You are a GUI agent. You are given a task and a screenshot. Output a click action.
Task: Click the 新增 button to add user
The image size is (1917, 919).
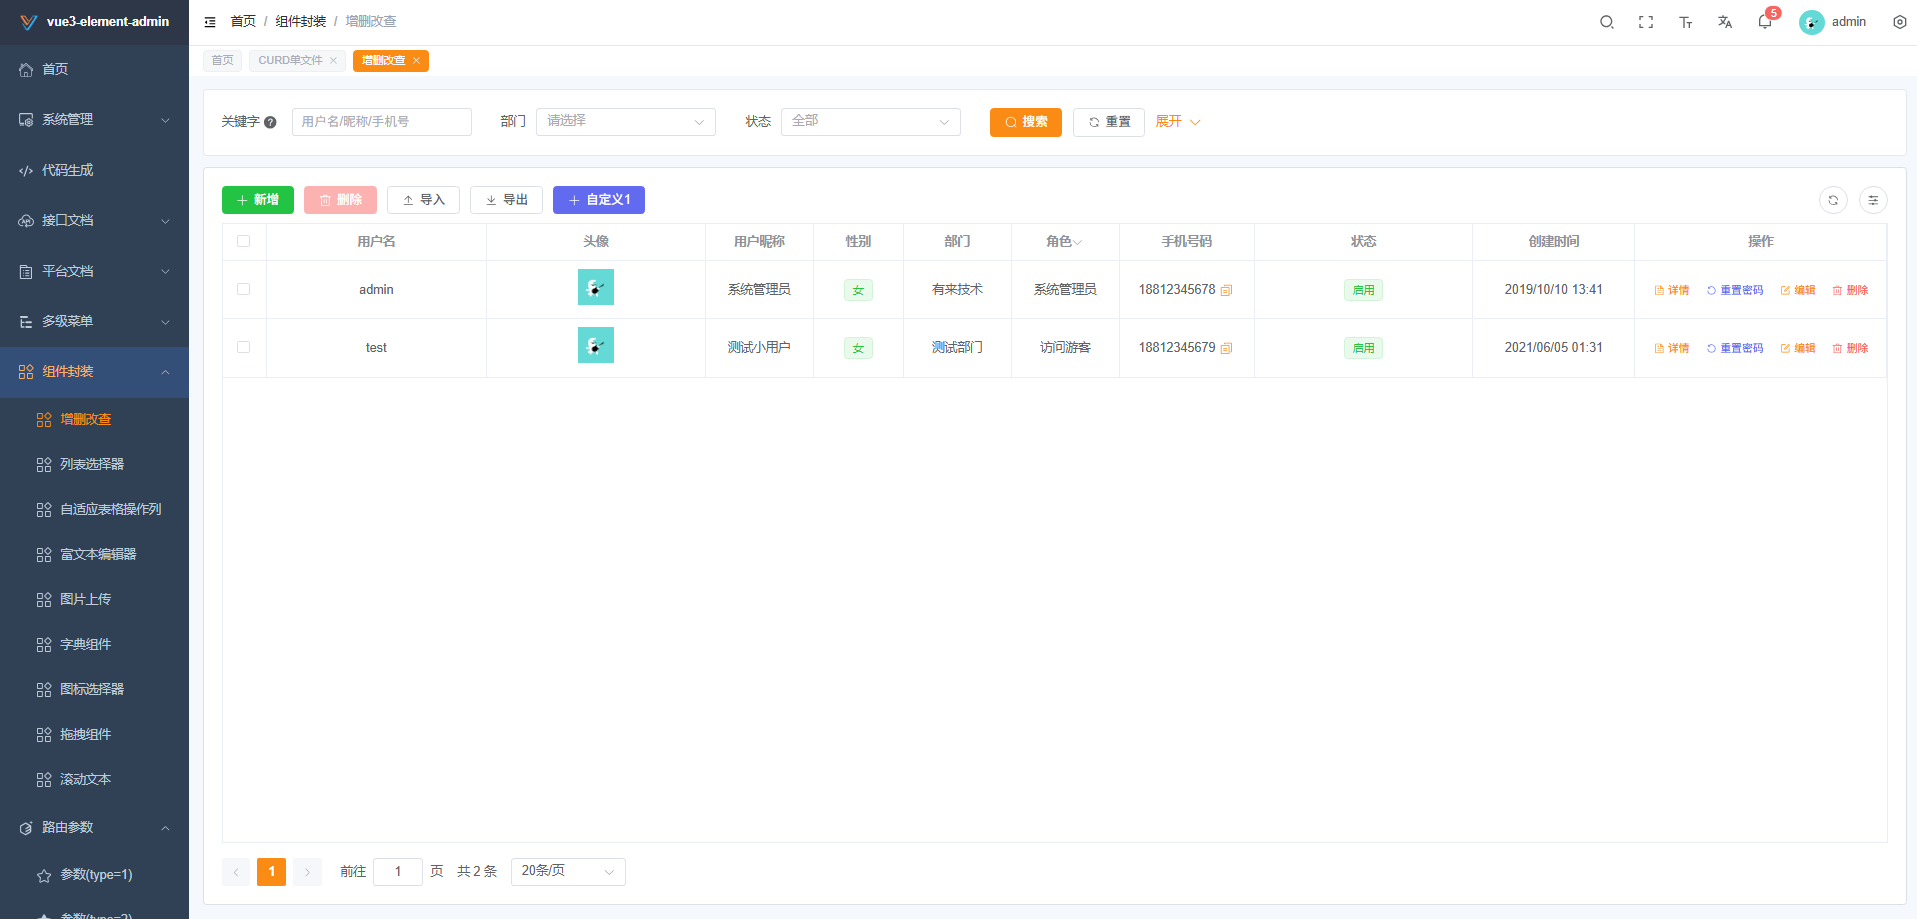pos(257,200)
